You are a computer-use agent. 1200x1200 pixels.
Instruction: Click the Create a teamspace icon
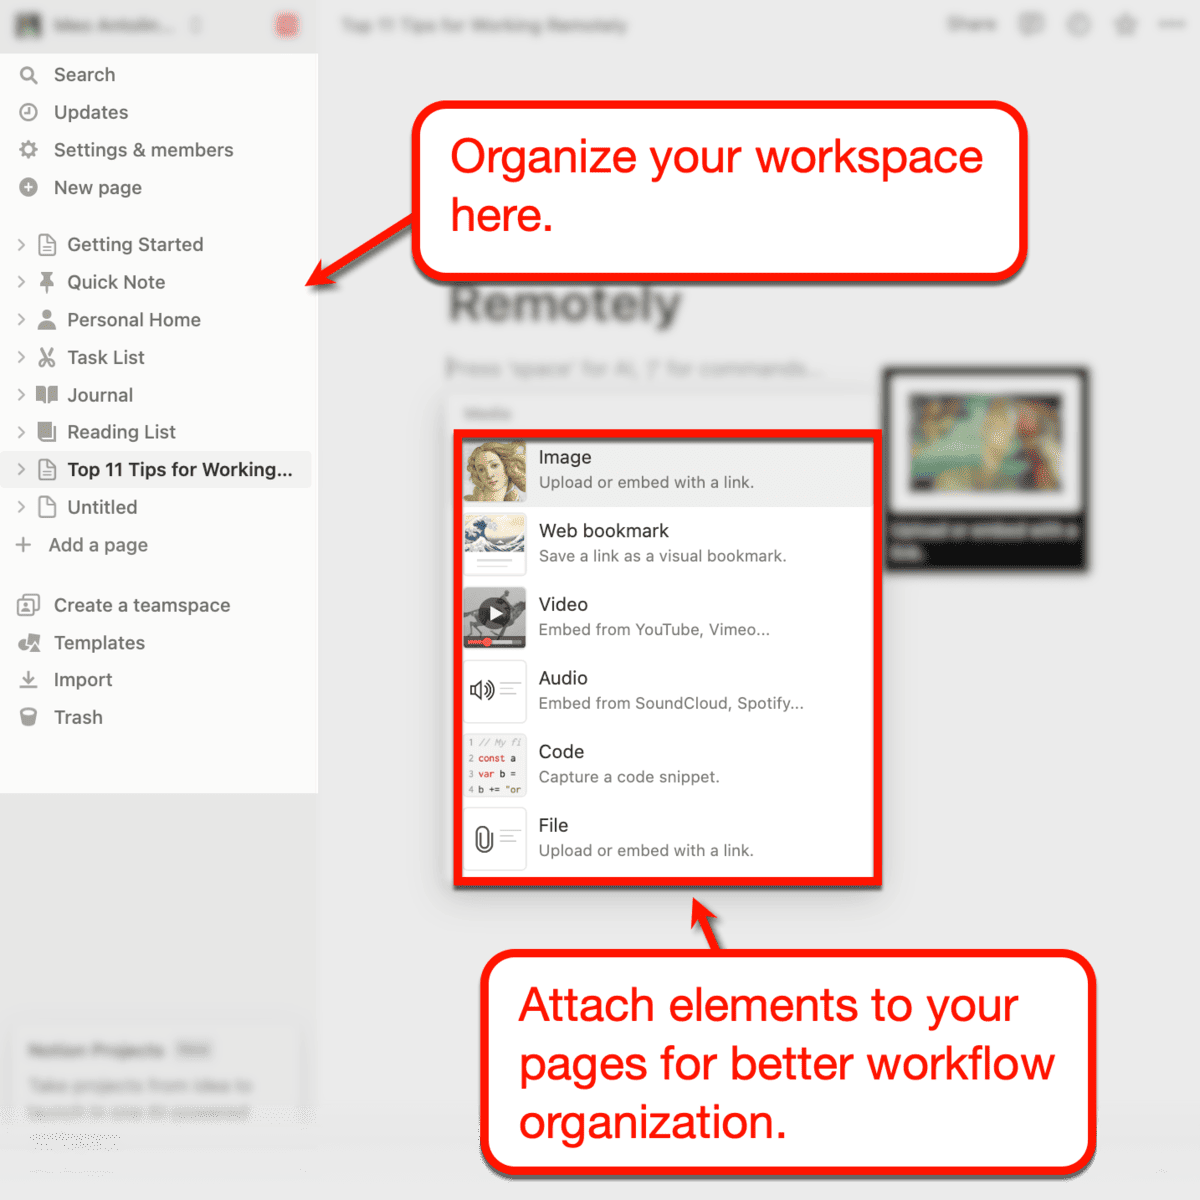point(29,605)
